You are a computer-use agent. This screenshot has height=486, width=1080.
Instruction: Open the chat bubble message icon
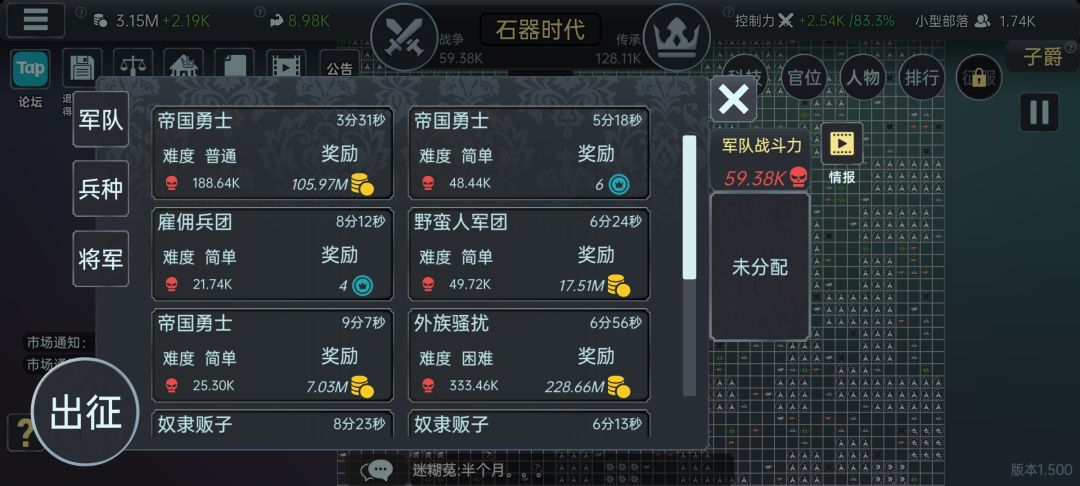tap(377, 470)
